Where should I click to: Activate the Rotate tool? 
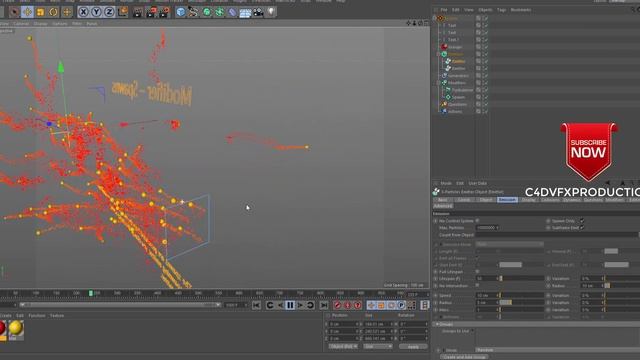pos(53,12)
